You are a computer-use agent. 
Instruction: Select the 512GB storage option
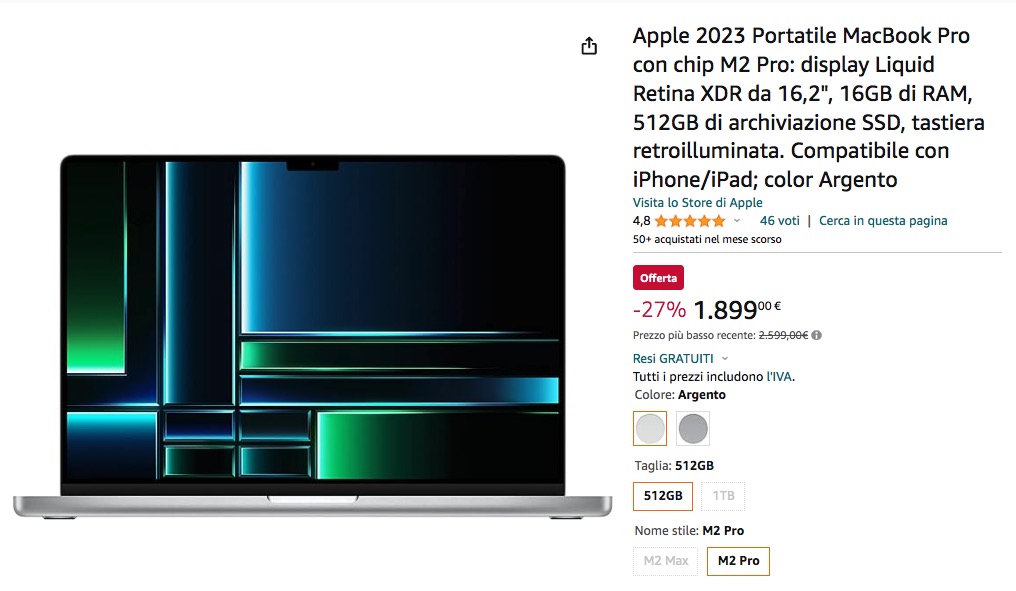[x=662, y=496]
